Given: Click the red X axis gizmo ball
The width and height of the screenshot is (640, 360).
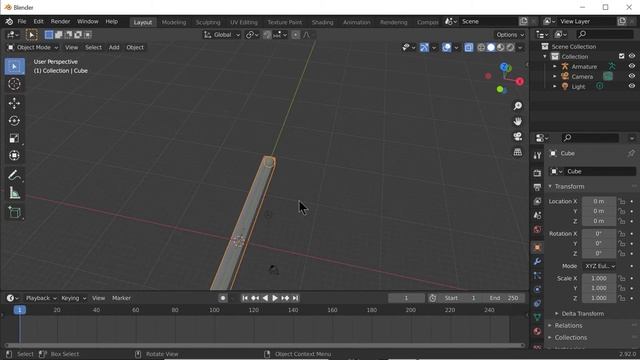Looking at the screenshot, I should point(520,82).
